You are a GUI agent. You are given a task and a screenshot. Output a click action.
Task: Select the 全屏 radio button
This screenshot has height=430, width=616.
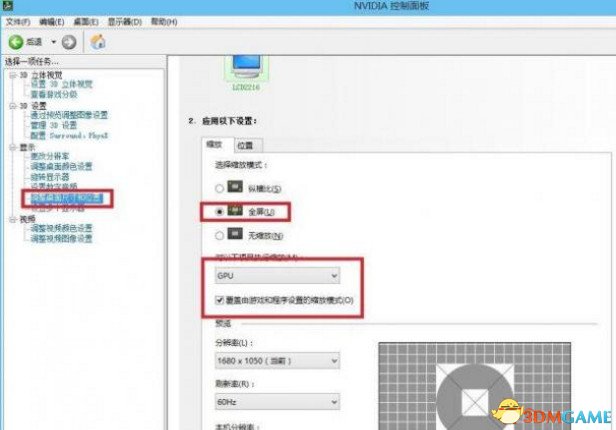[x=220, y=212]
